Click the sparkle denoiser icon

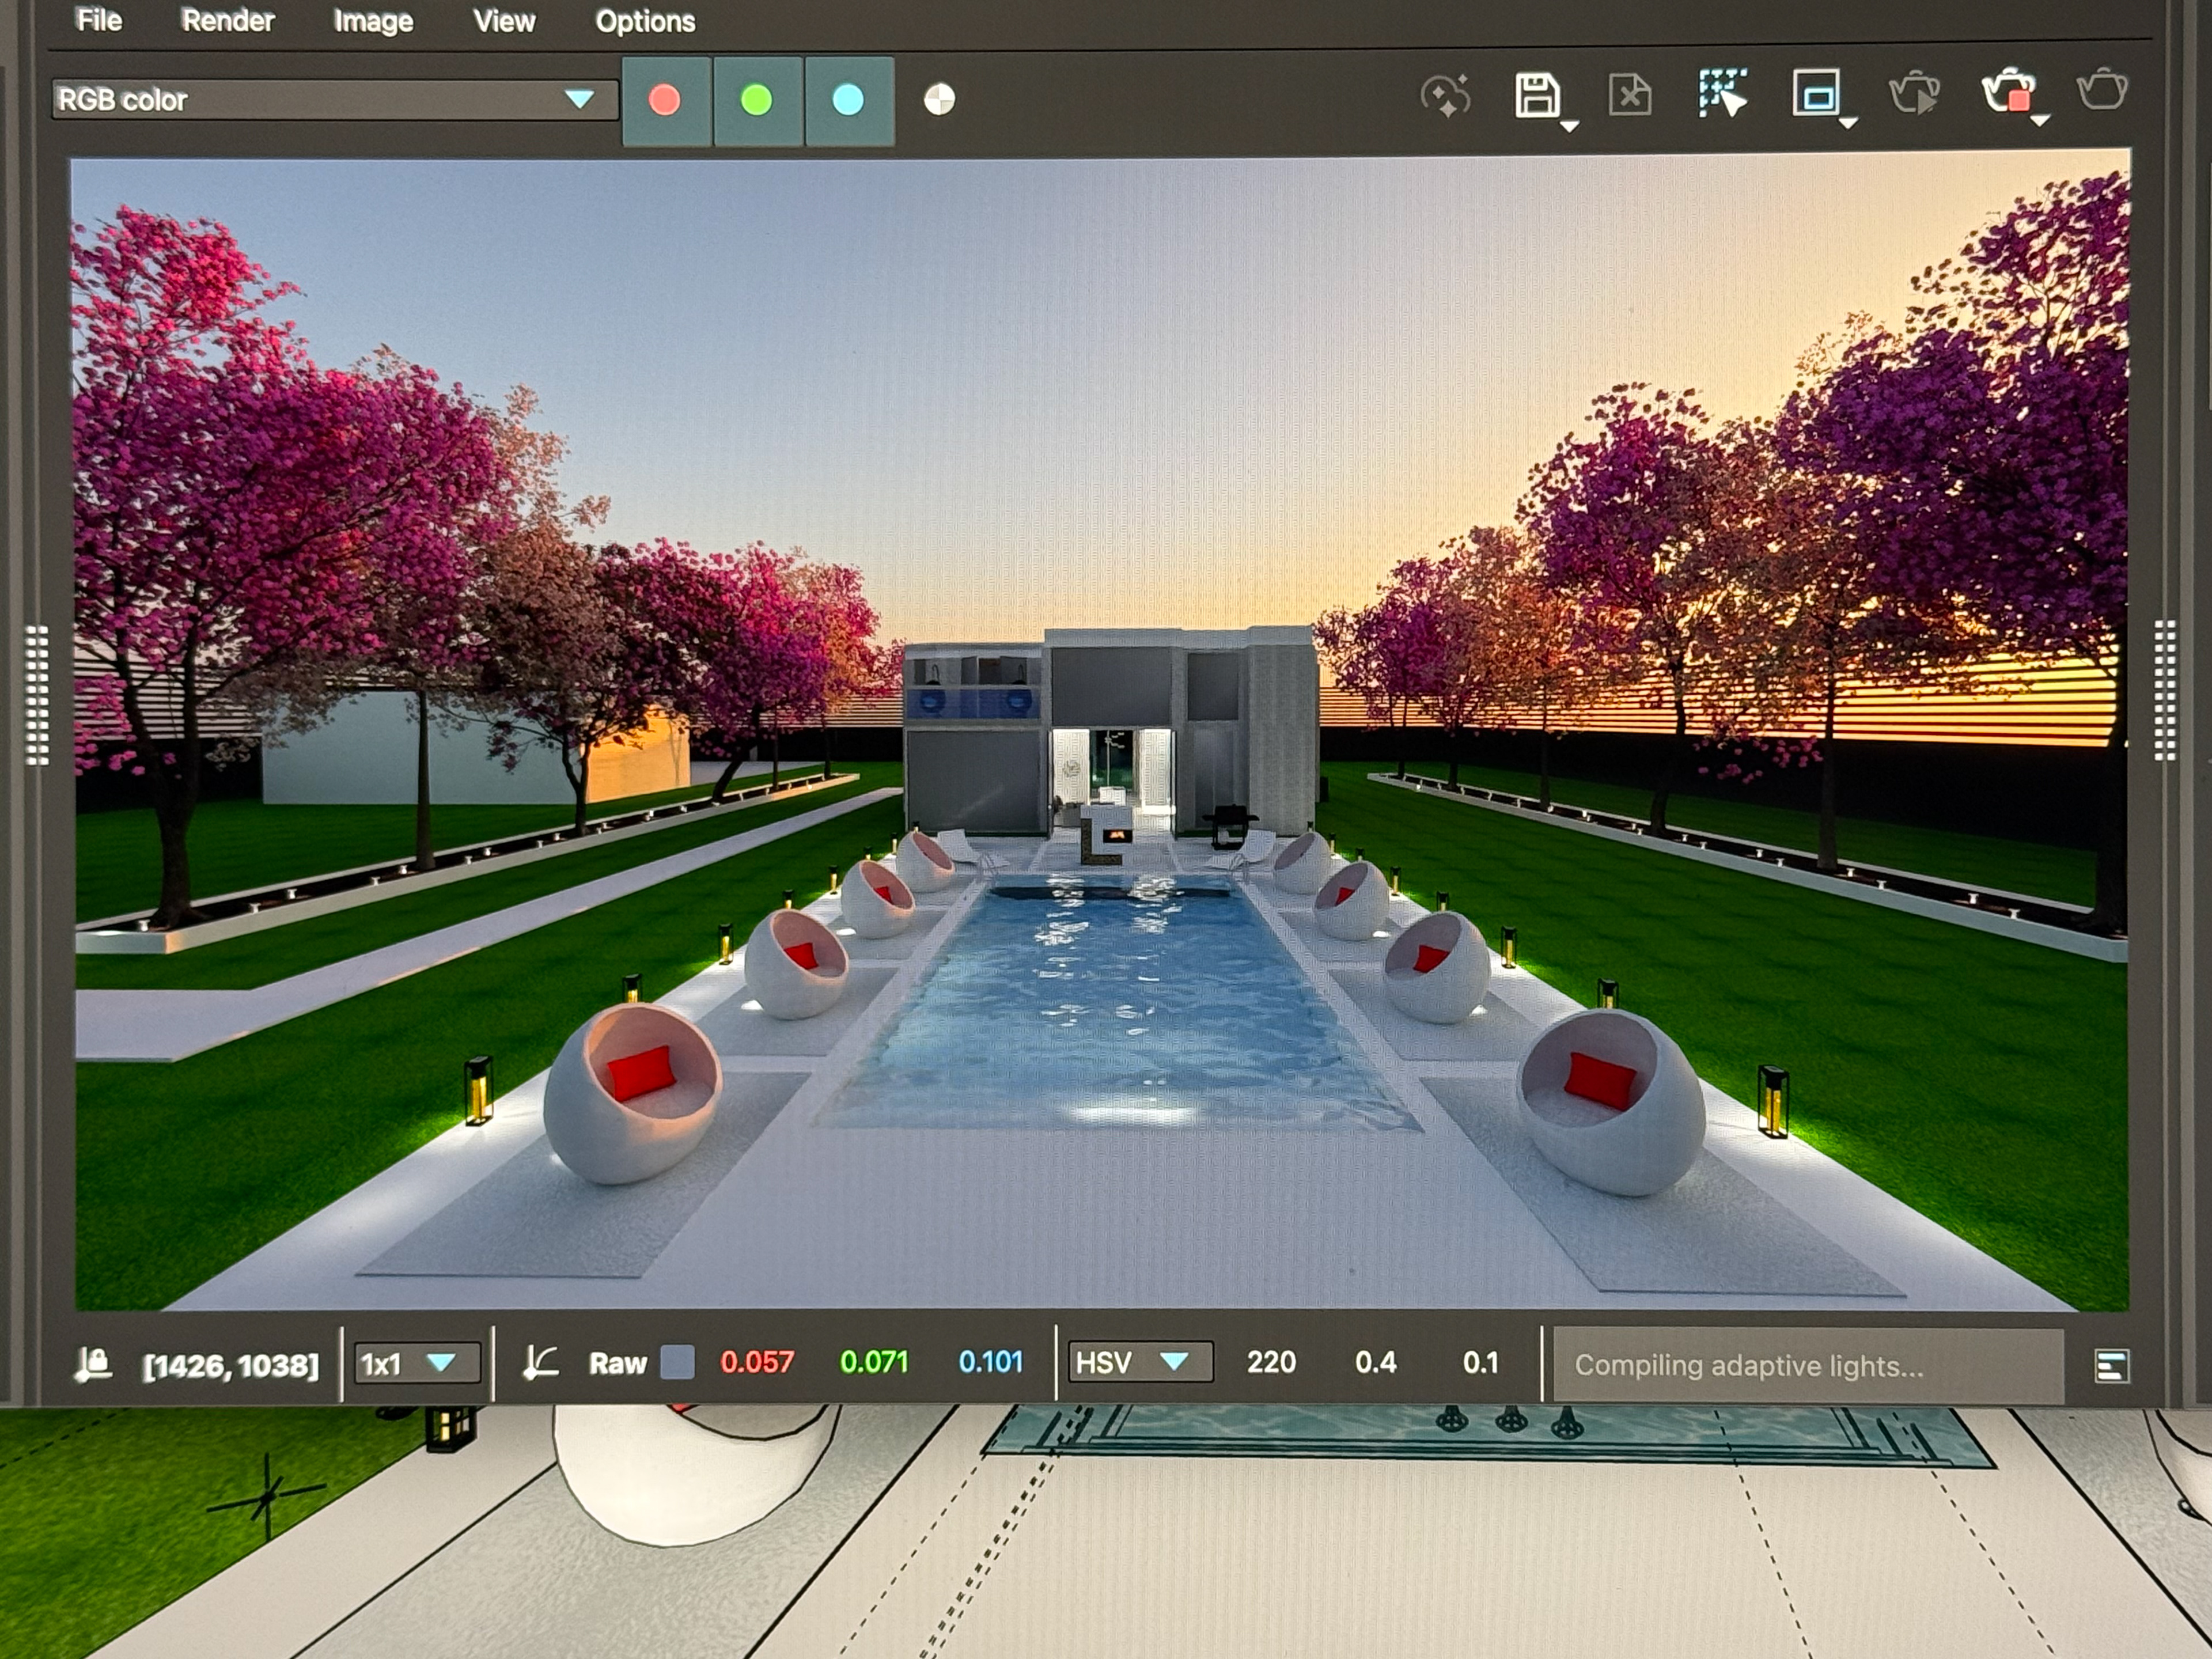click(1445, 97)
